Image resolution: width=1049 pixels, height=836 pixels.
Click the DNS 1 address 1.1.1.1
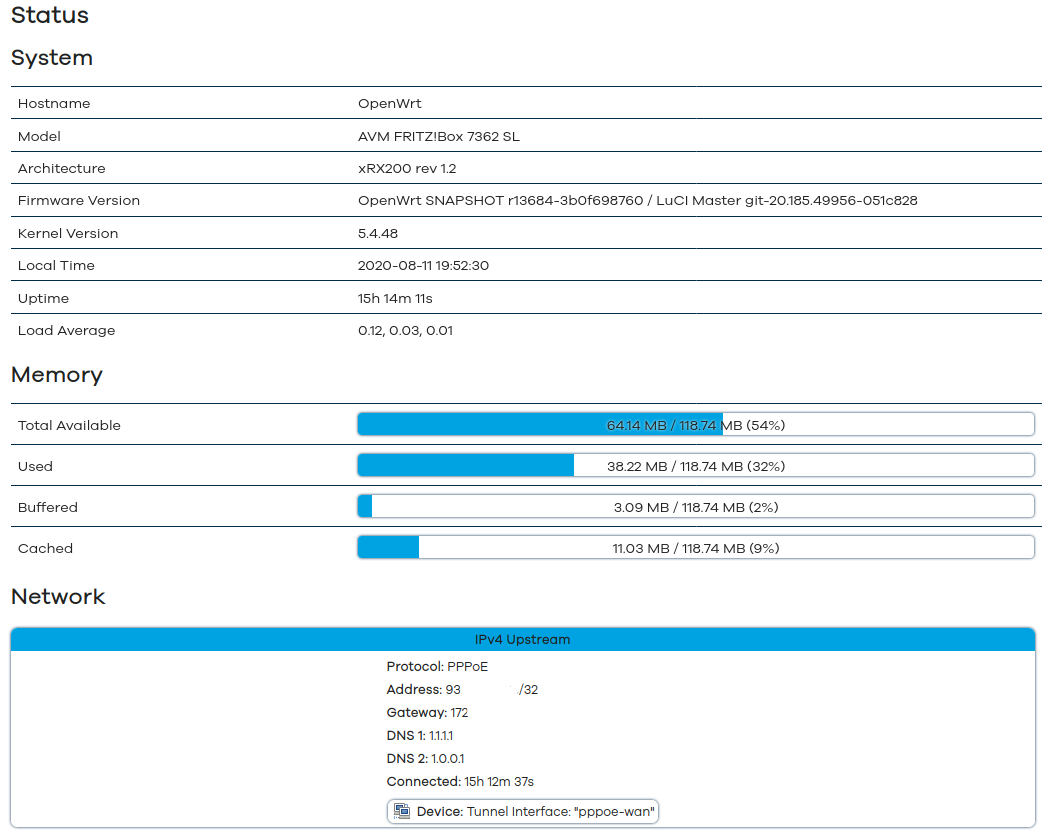441,735
